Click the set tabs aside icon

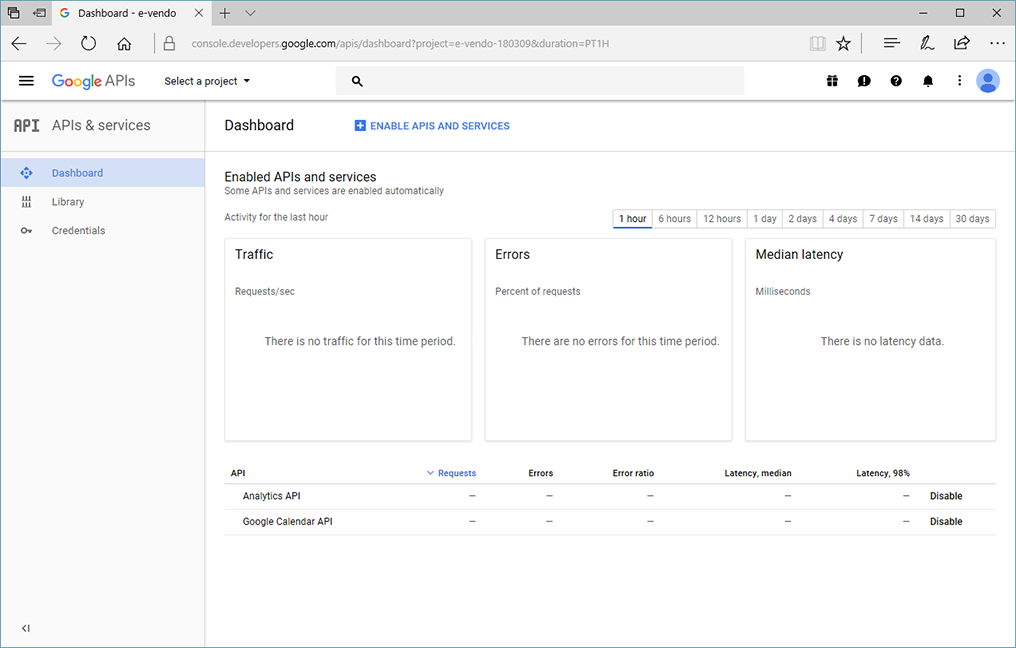click(40, 13)
